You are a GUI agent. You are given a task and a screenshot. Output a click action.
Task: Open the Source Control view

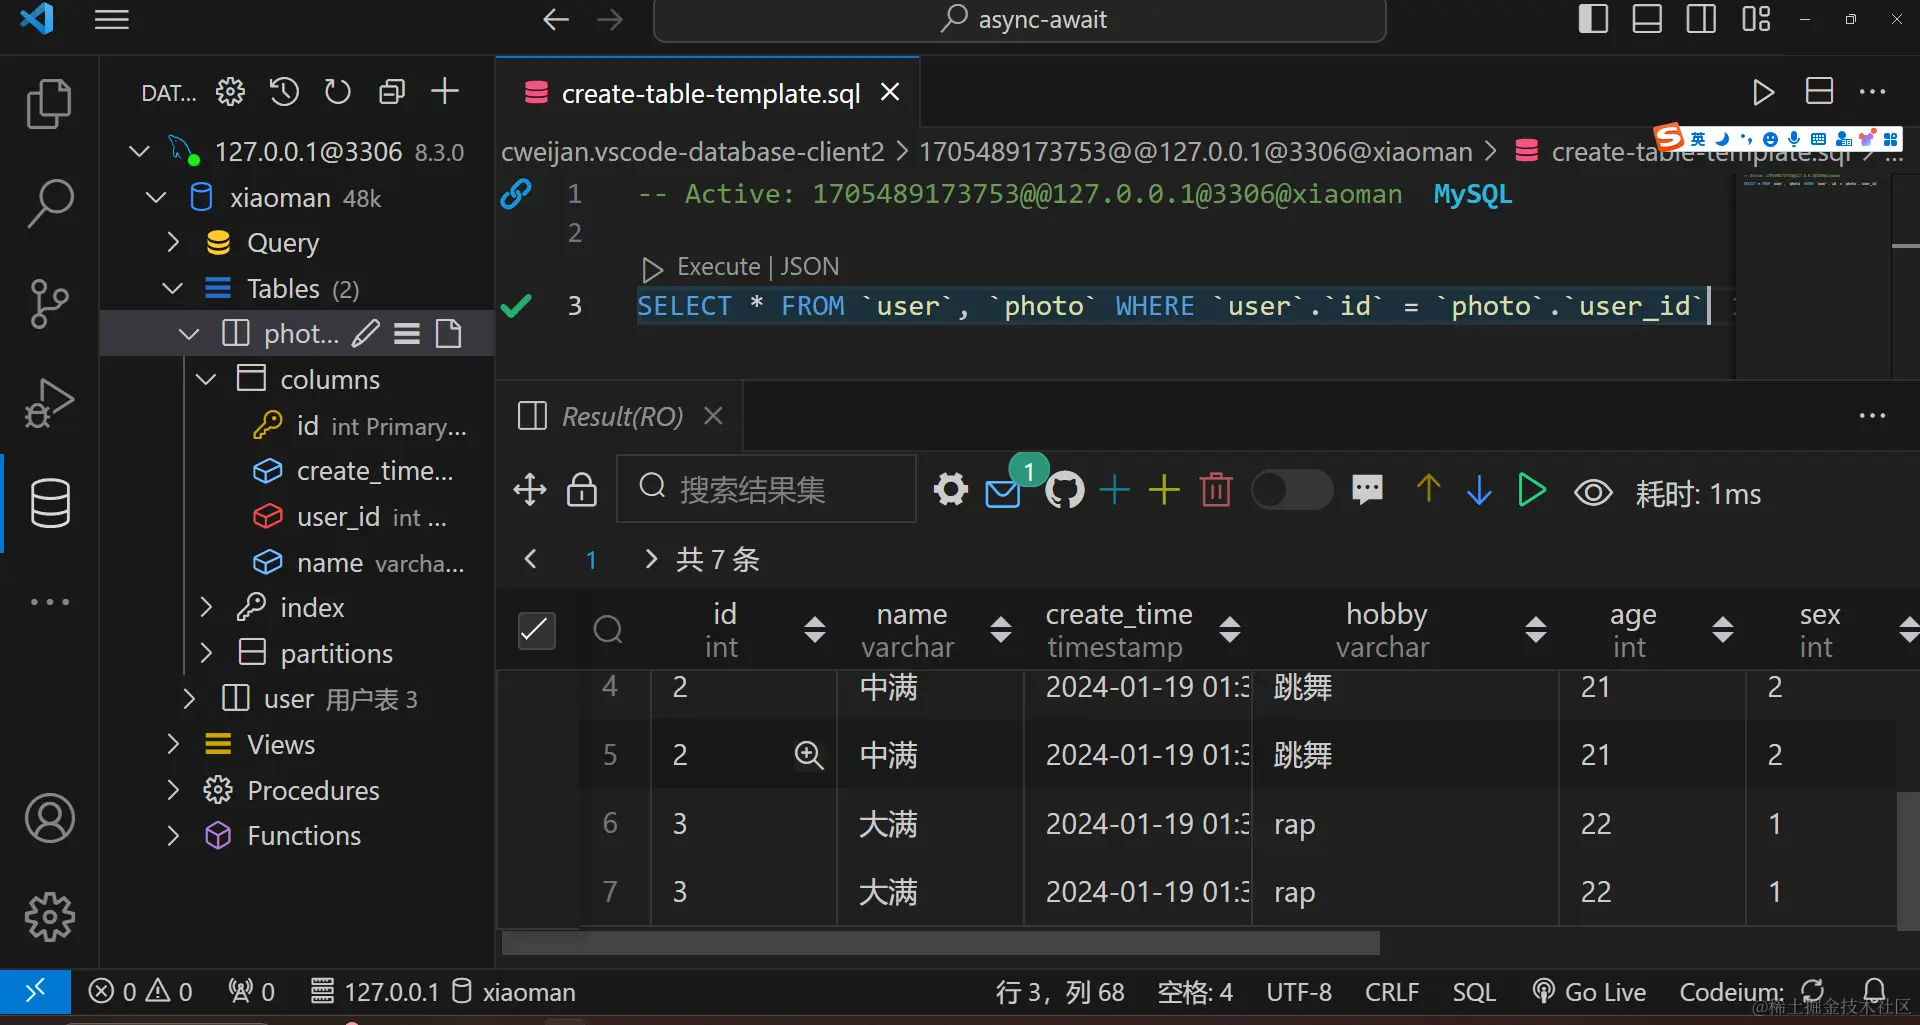49,303
